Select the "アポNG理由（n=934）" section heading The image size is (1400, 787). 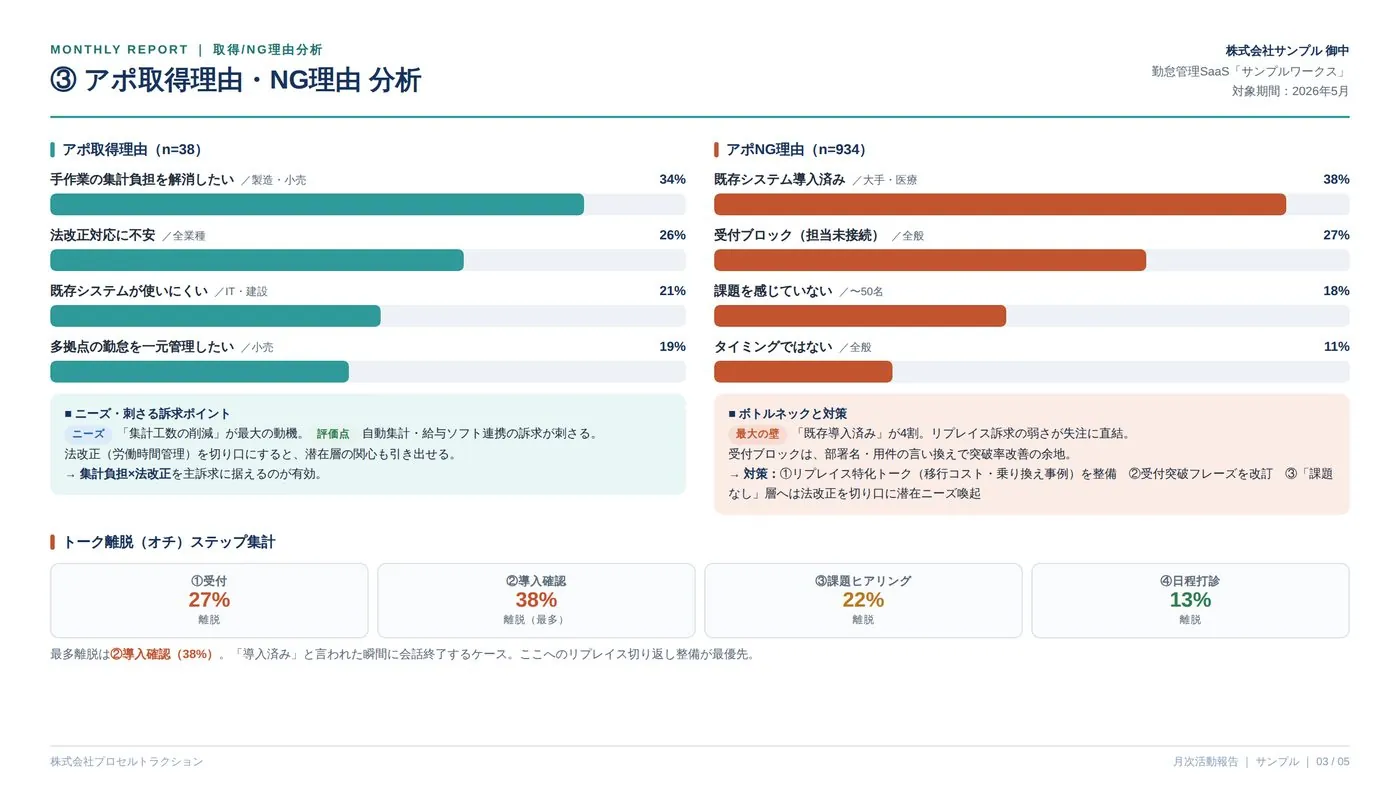pos(800,150)
